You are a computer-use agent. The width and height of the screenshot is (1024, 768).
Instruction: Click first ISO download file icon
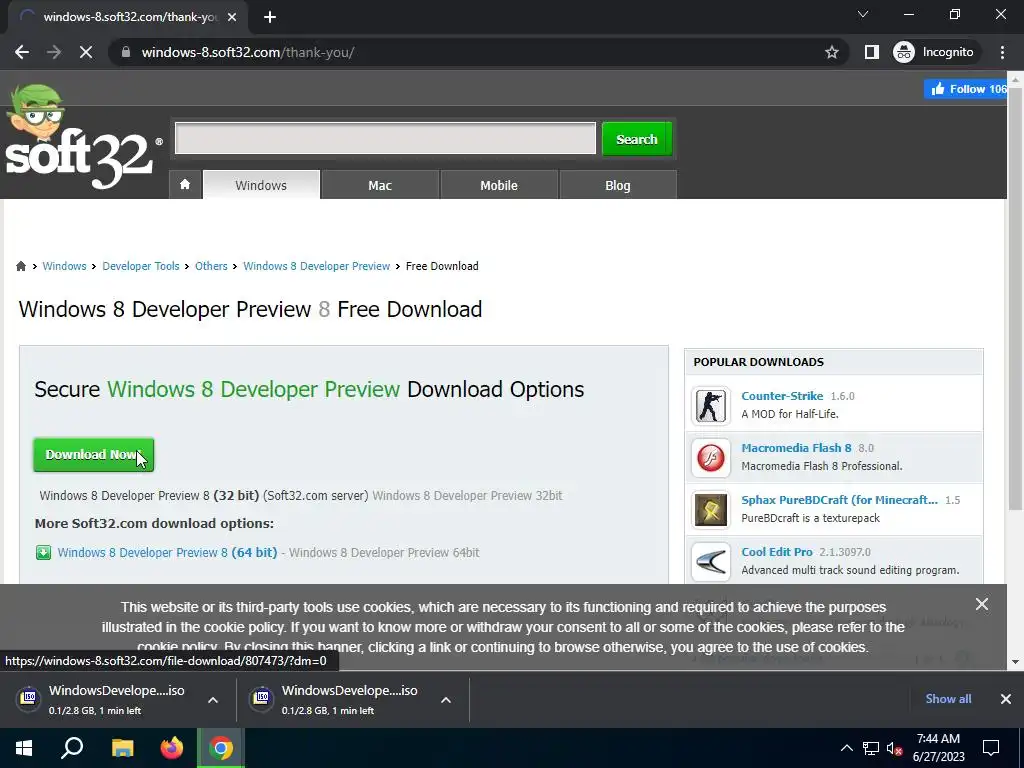(28, 698)
